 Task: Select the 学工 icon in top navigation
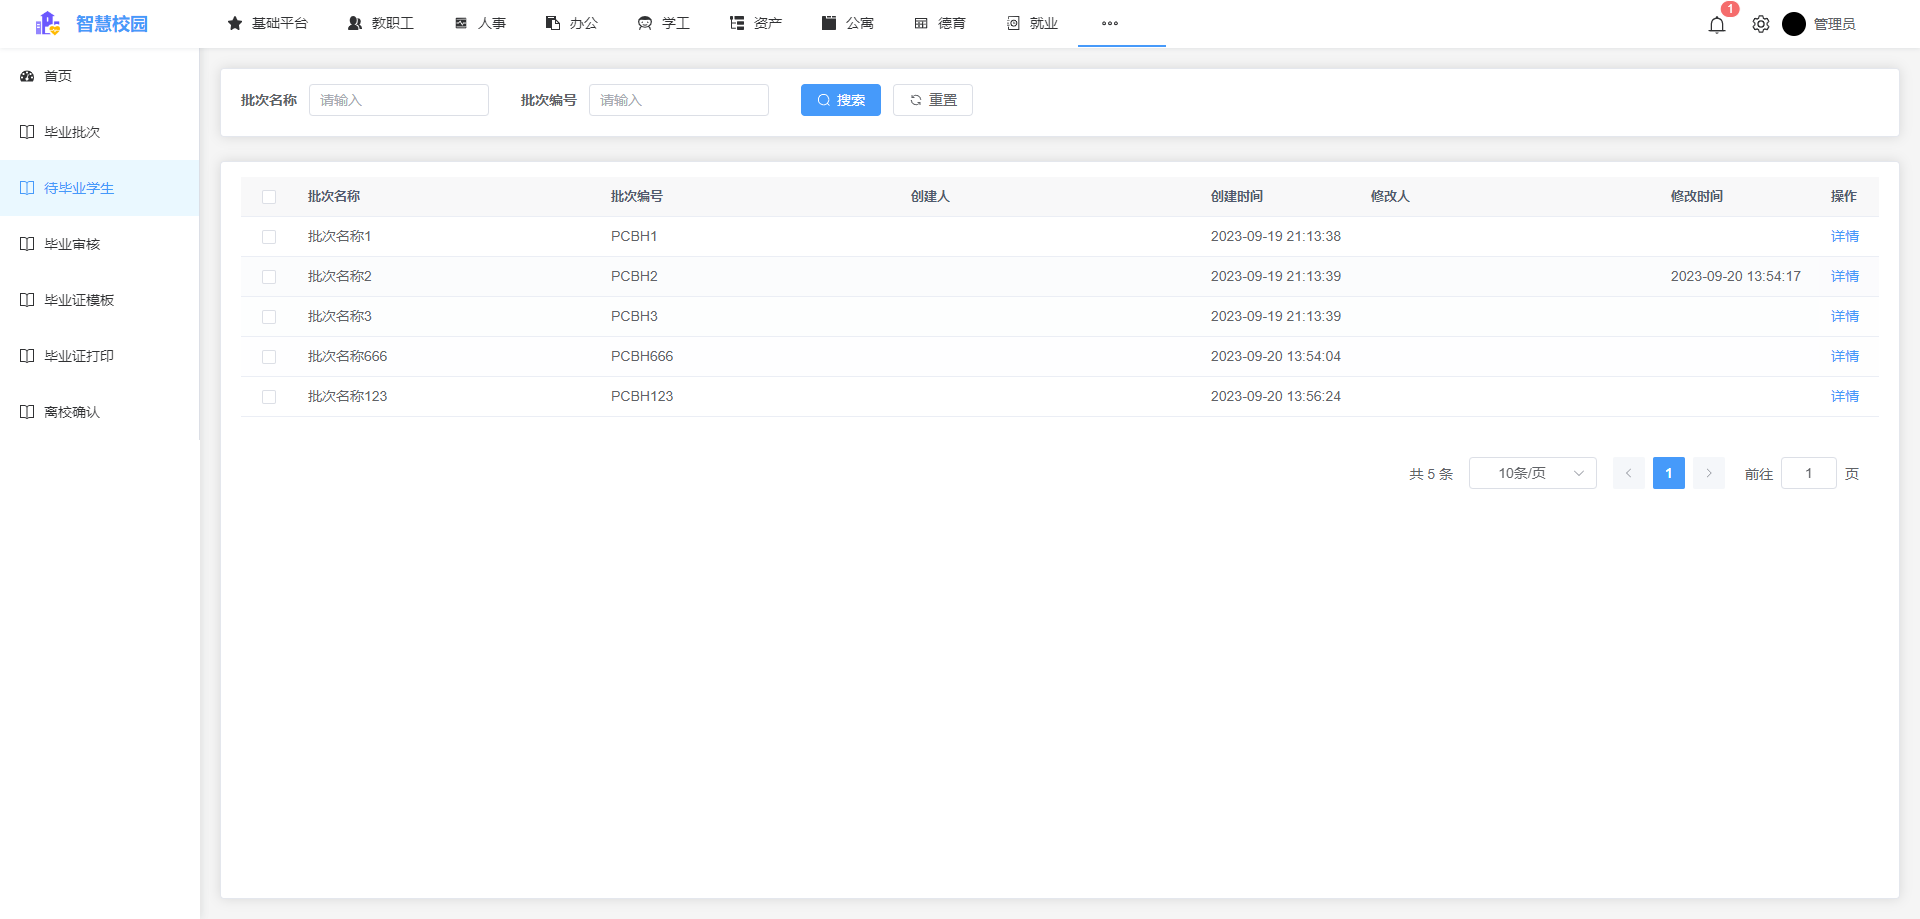pyautogui.click(x=643, y=22)
